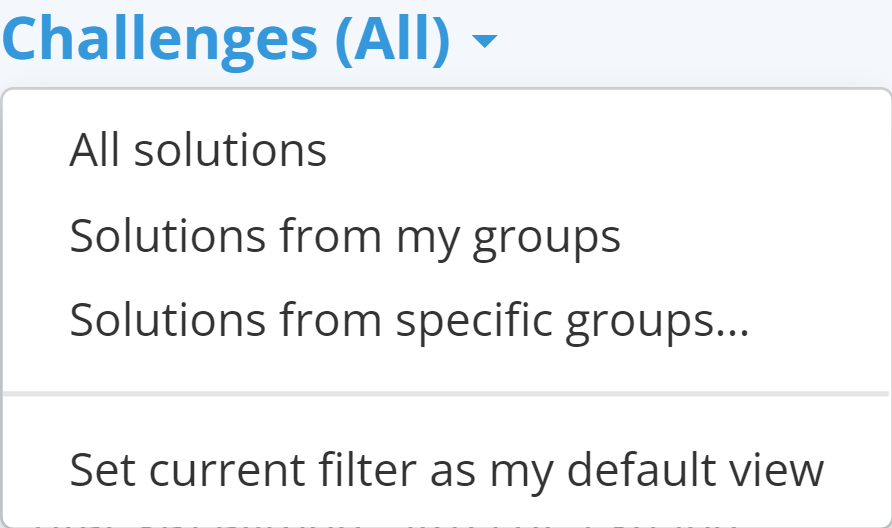Select the first entry in the filter menu

coord(198,150)
